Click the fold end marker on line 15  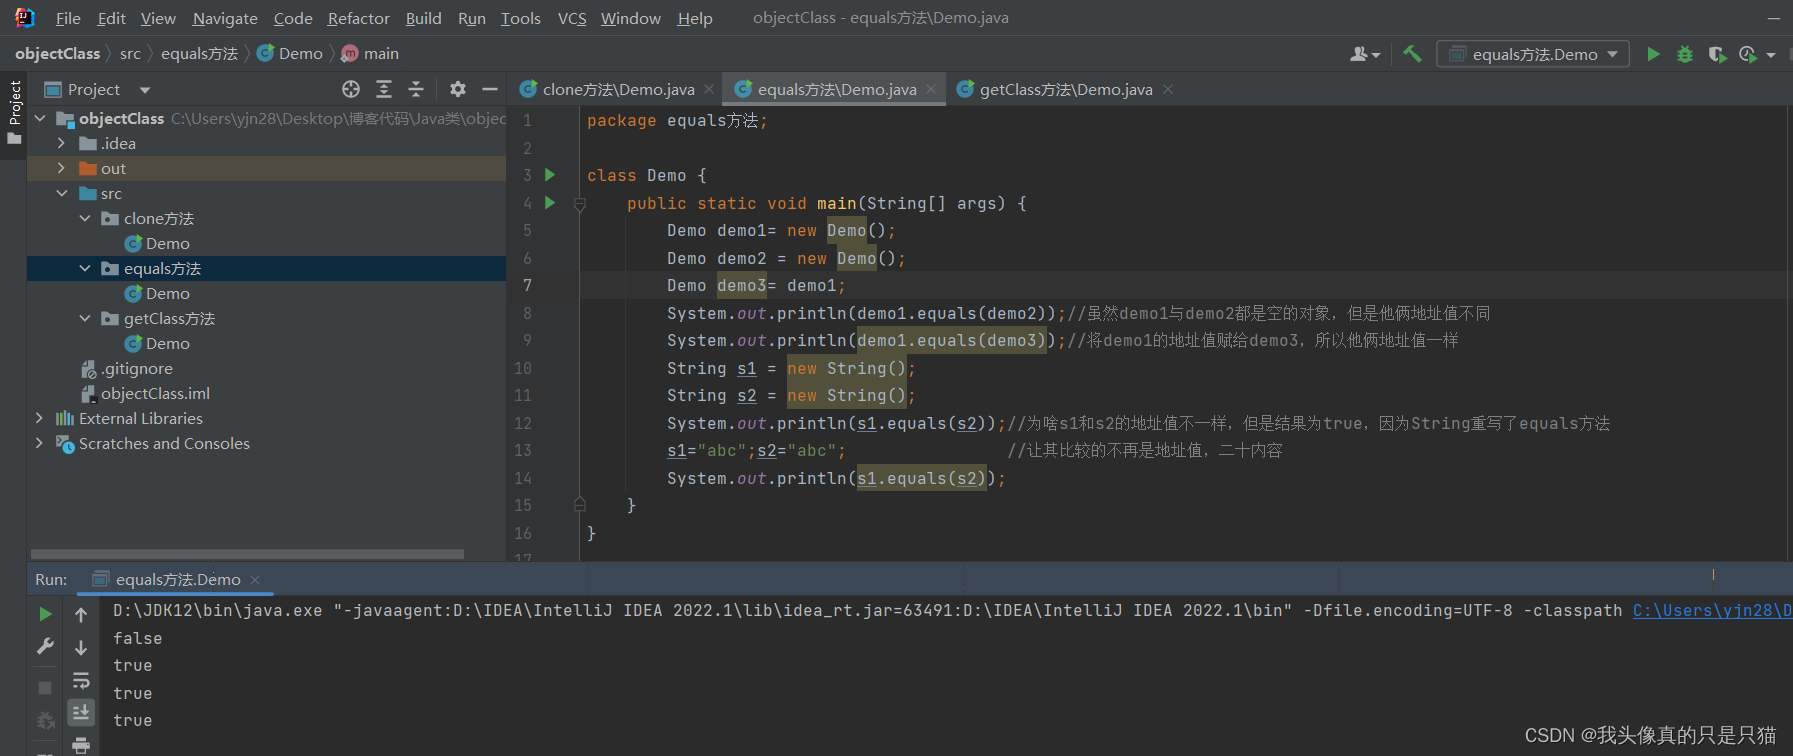(580, 505)
